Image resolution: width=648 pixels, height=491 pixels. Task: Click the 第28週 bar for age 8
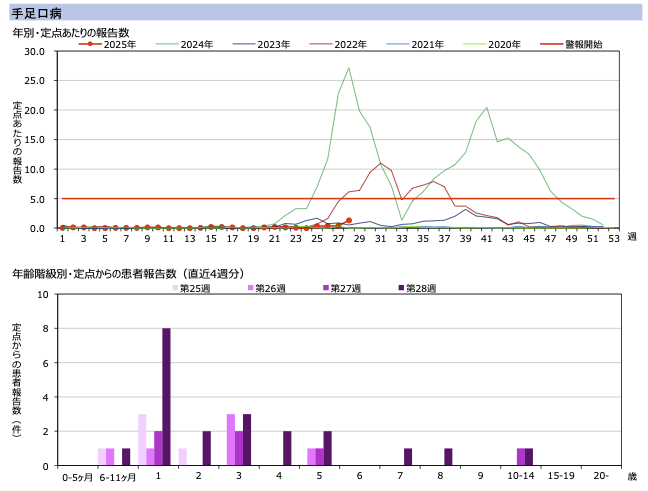(x=448, y=457)
